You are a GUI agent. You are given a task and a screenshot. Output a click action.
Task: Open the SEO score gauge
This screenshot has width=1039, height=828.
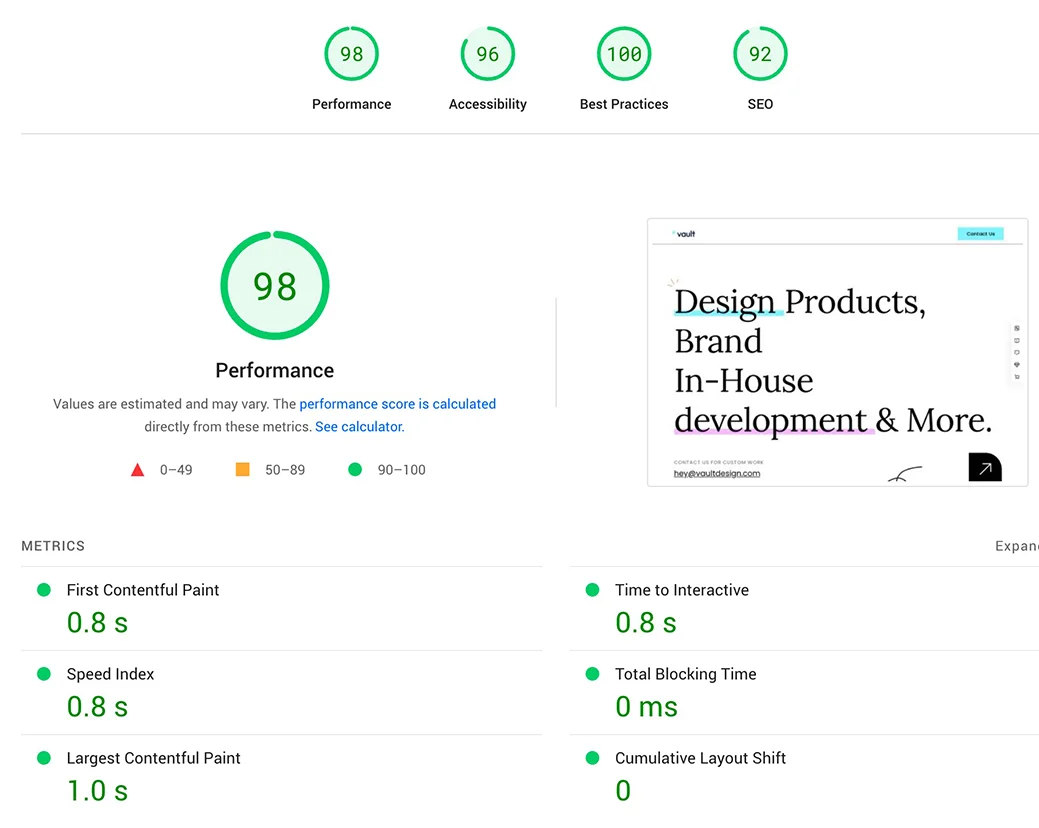760,54
